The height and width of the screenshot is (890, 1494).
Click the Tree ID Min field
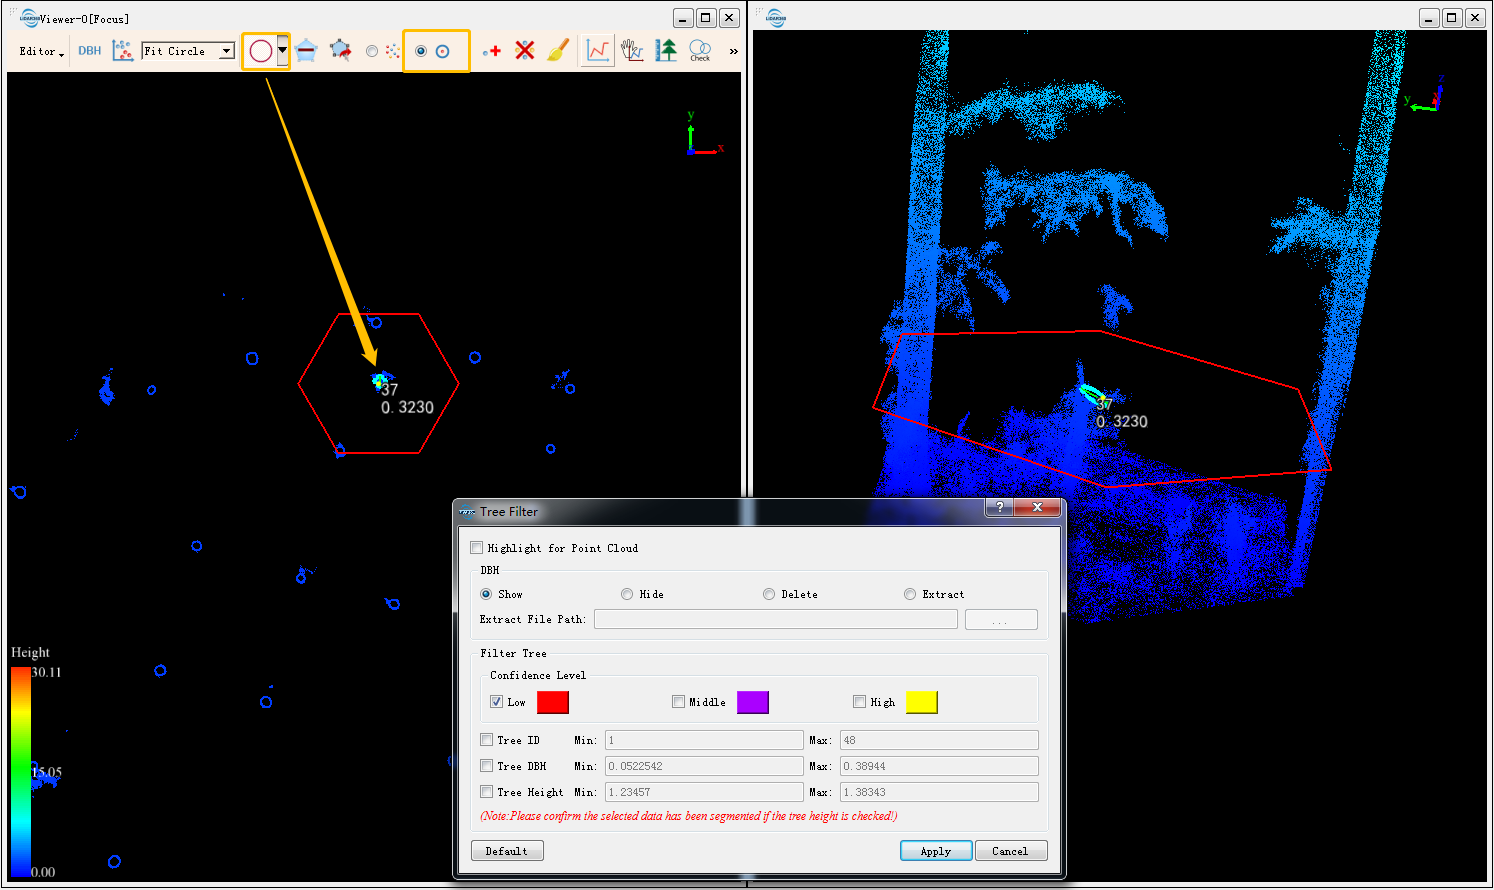pos(704,740)
